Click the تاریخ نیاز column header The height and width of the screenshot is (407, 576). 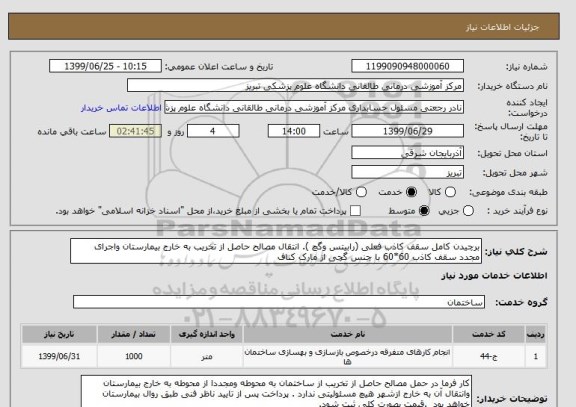point(59,334)
